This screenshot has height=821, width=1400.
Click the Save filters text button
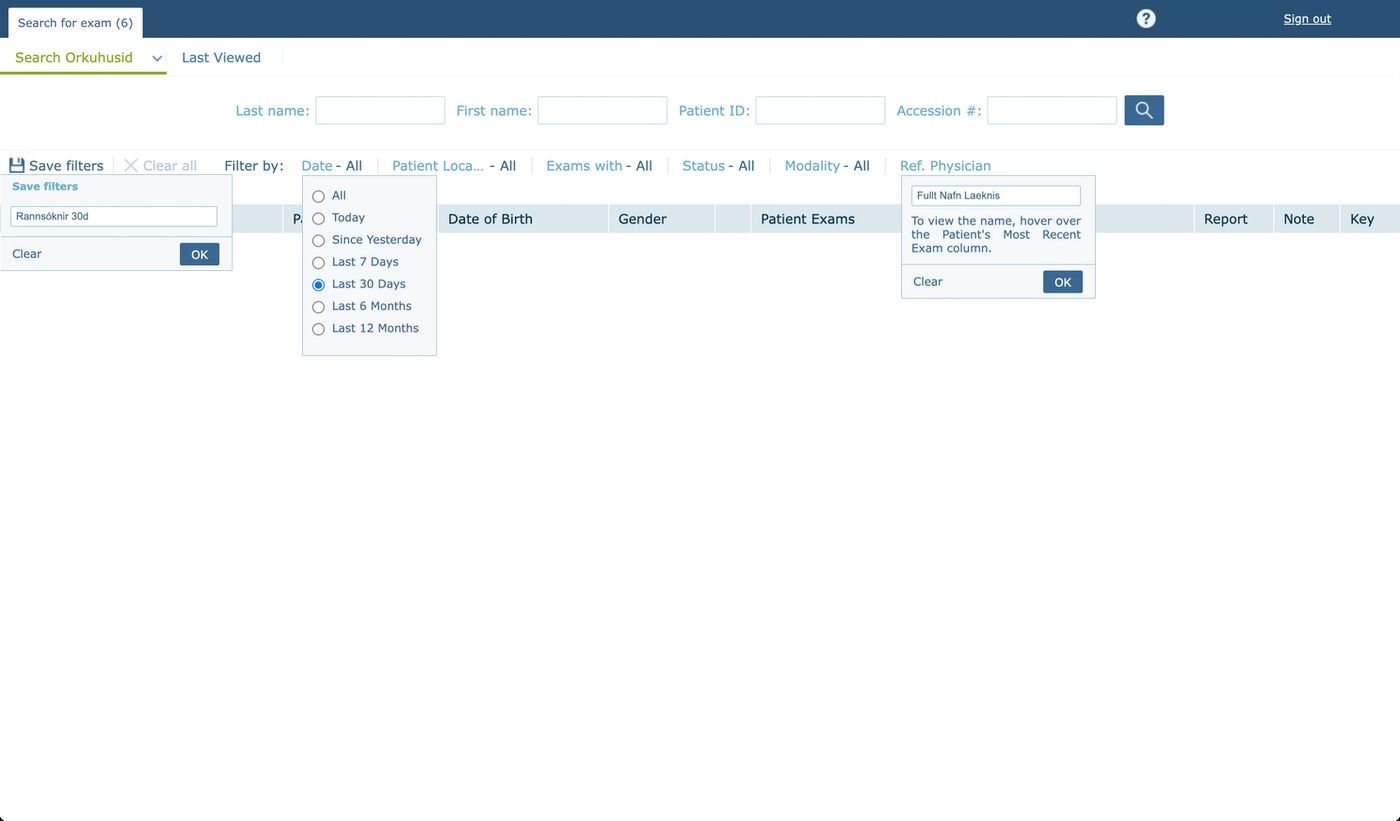(x=66, y=165)
